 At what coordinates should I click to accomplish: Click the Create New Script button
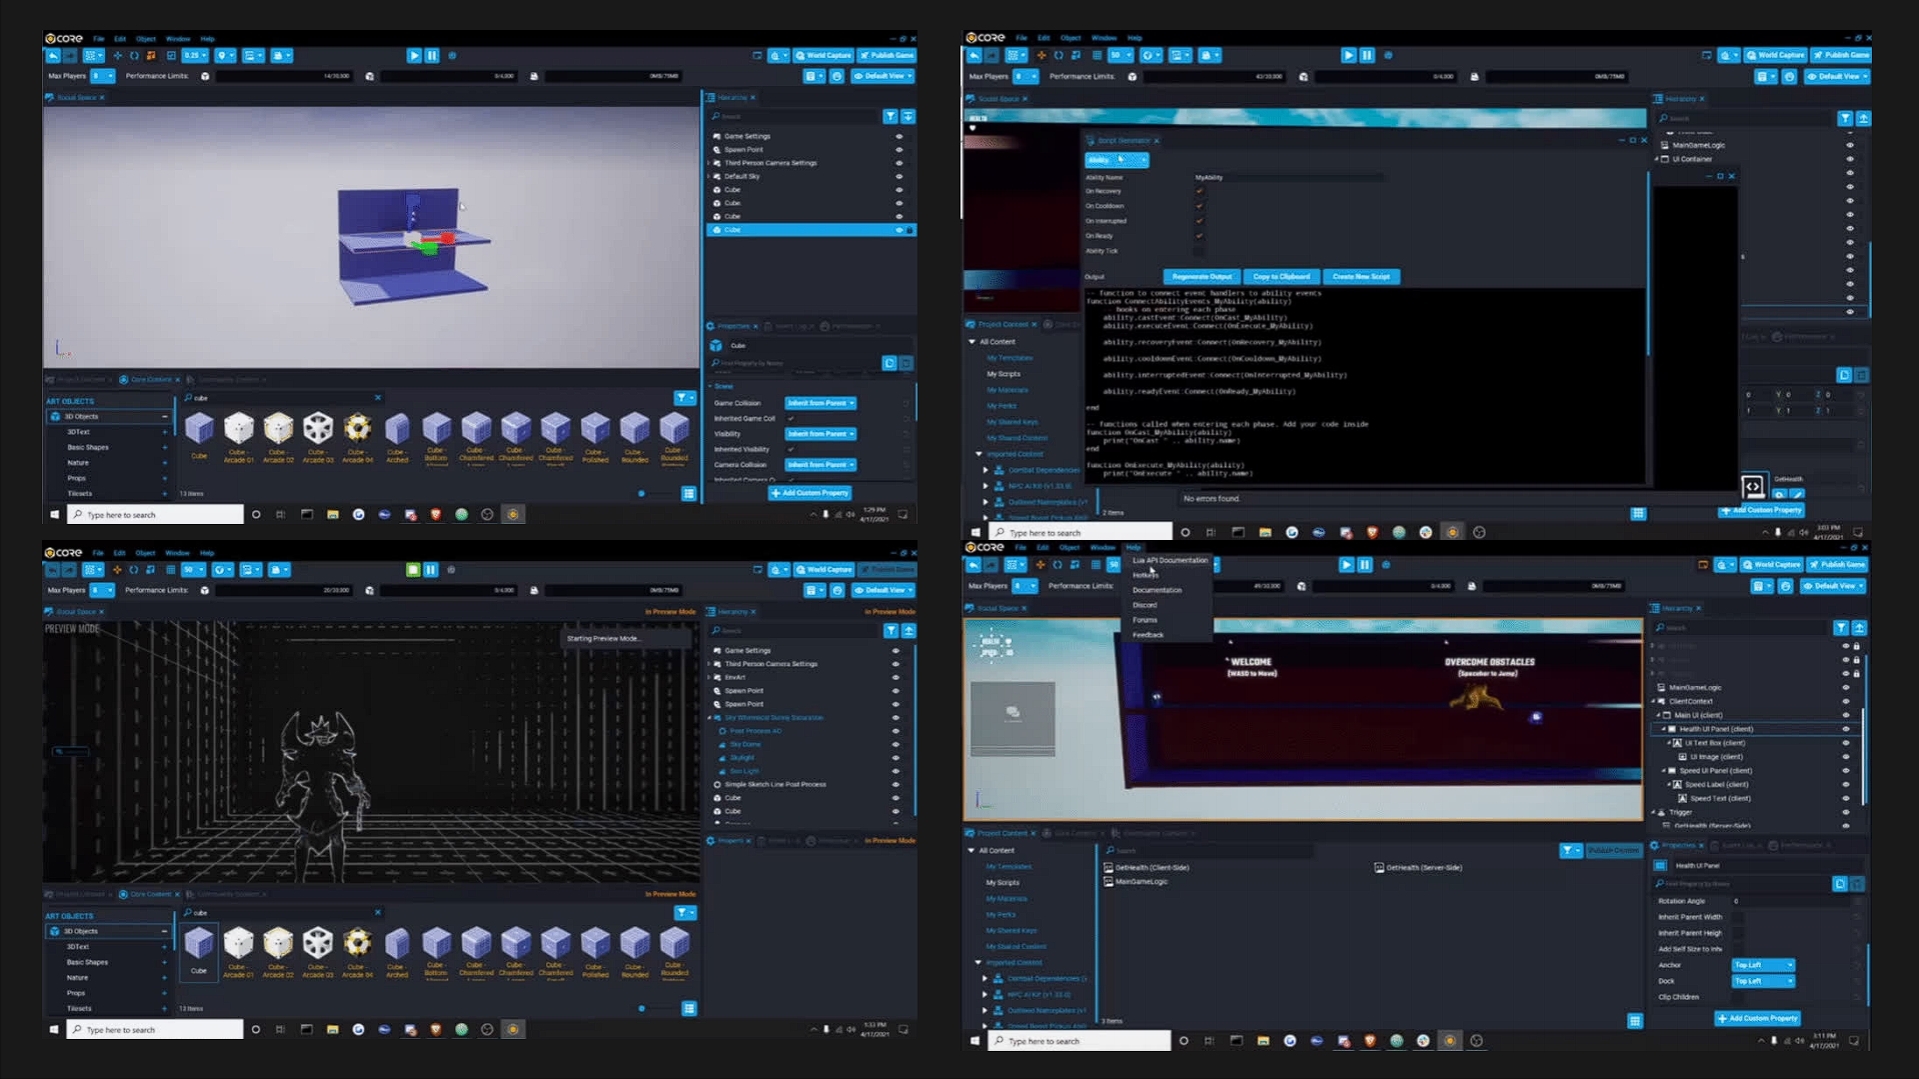(1362, 277)
